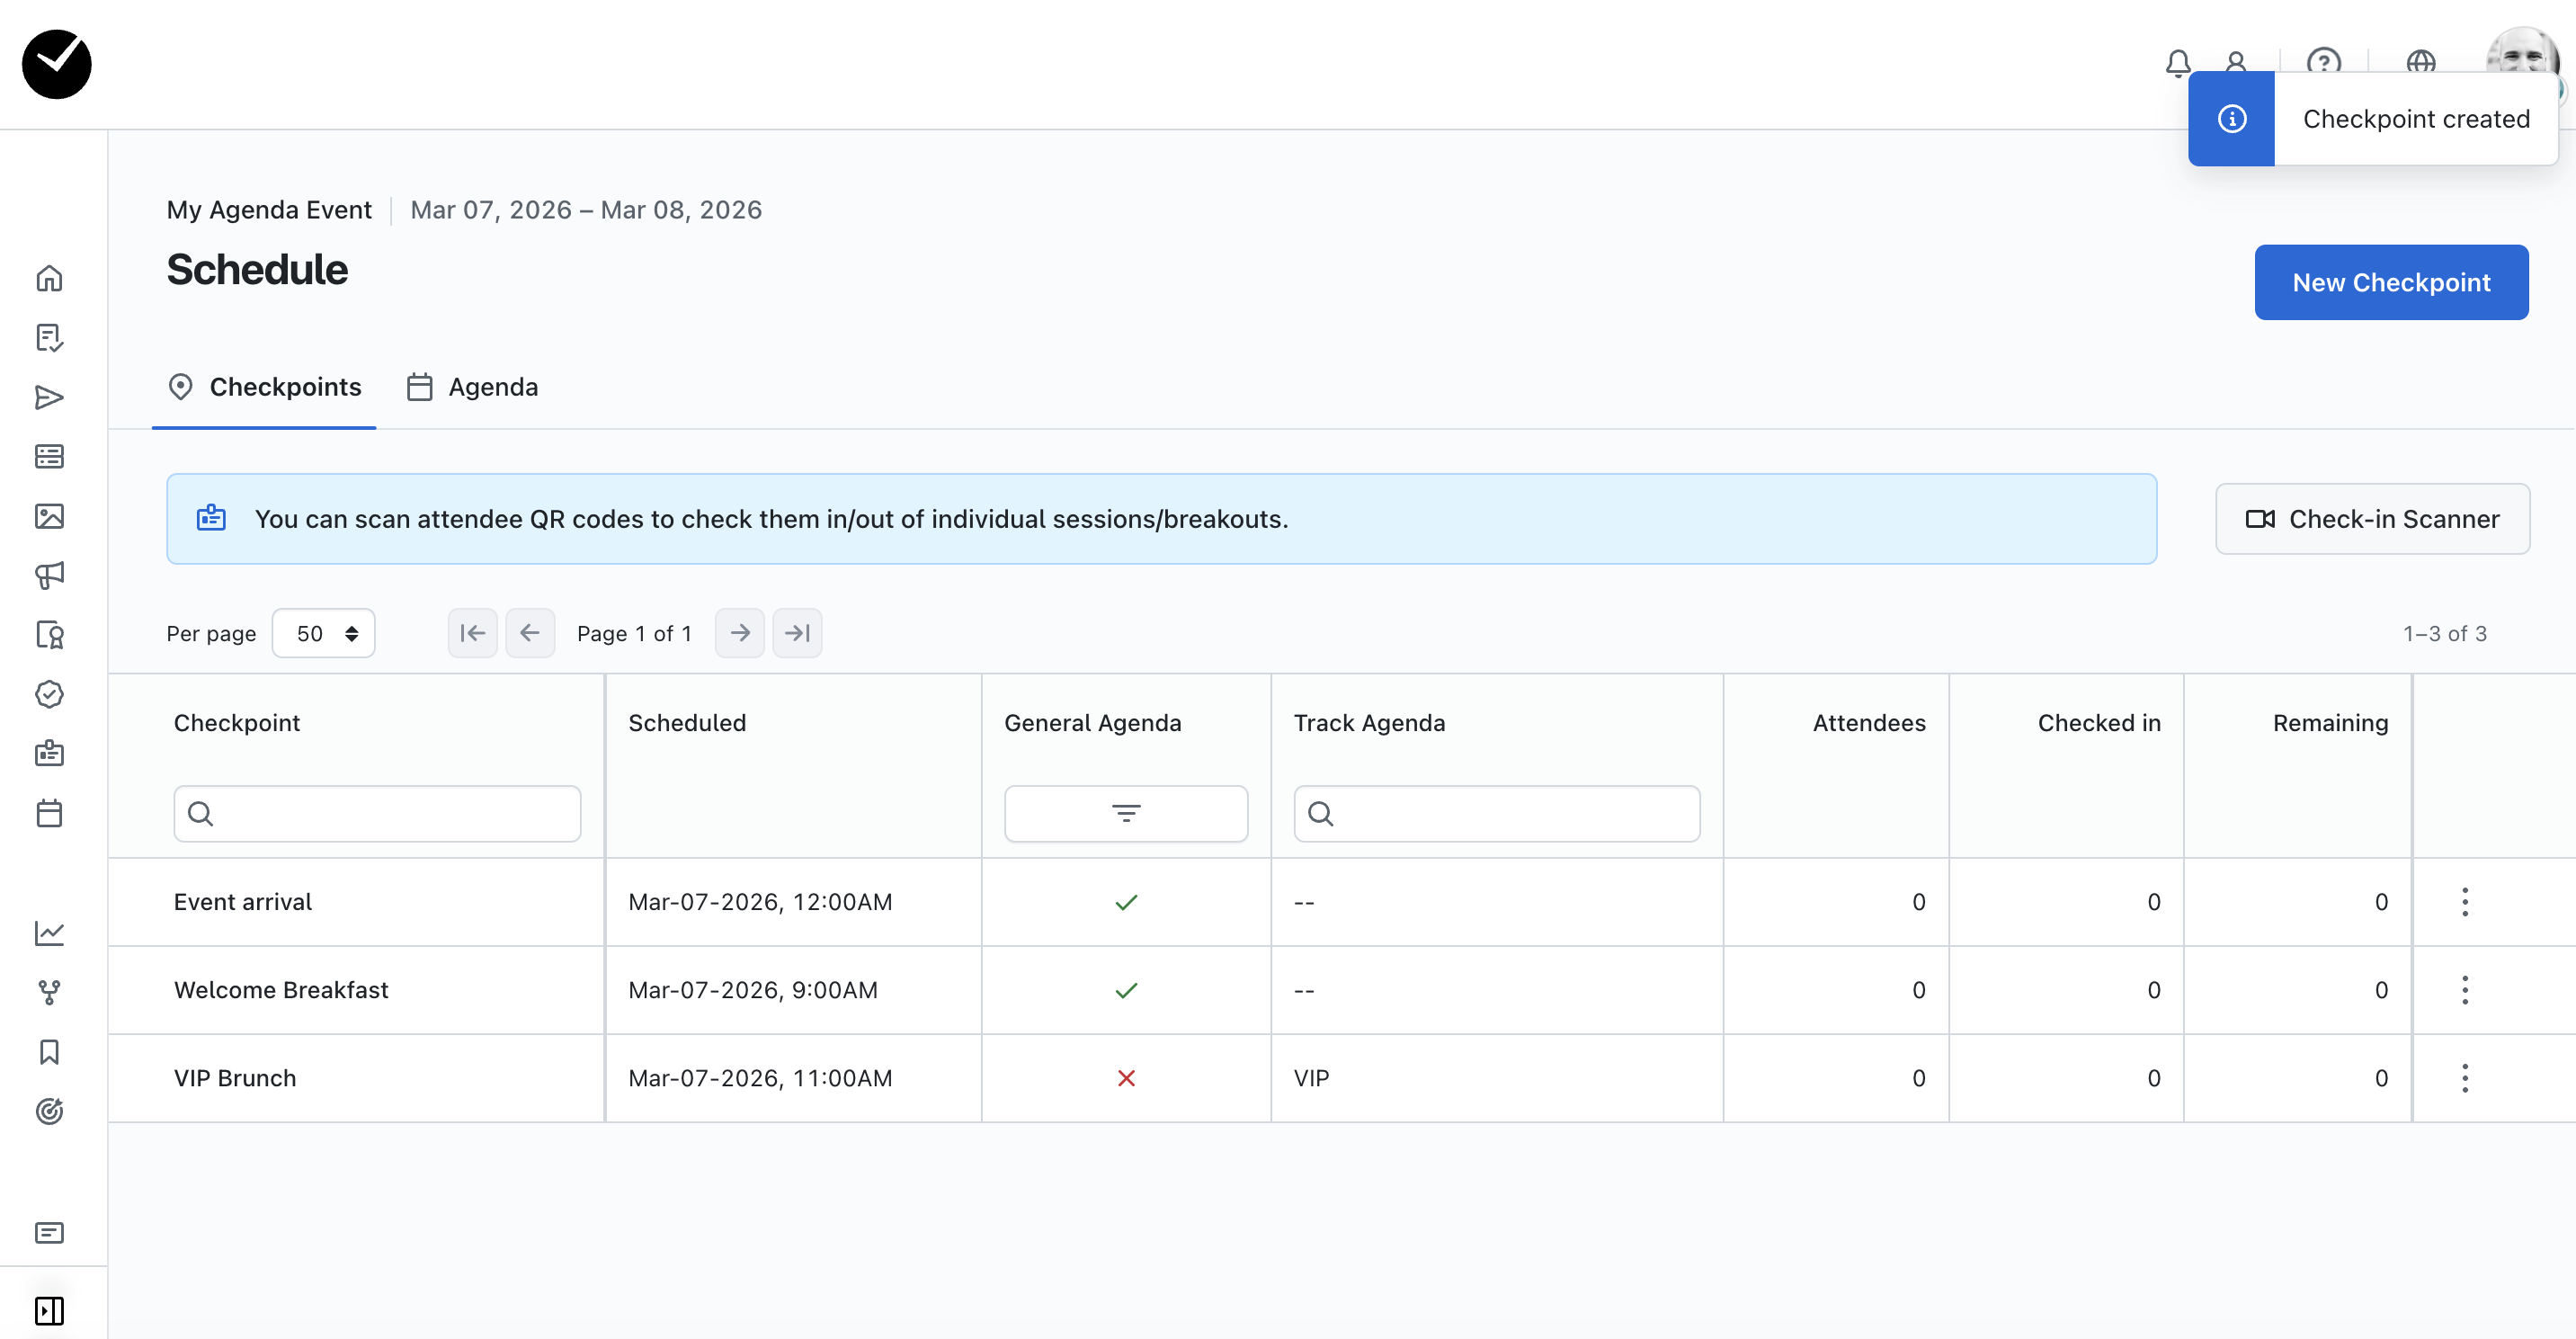Image resolution: width=2576 pixels, height=1339 pixels.
Task: Open actions menu for Event arrival row
Action: (x=2464, y=902)
